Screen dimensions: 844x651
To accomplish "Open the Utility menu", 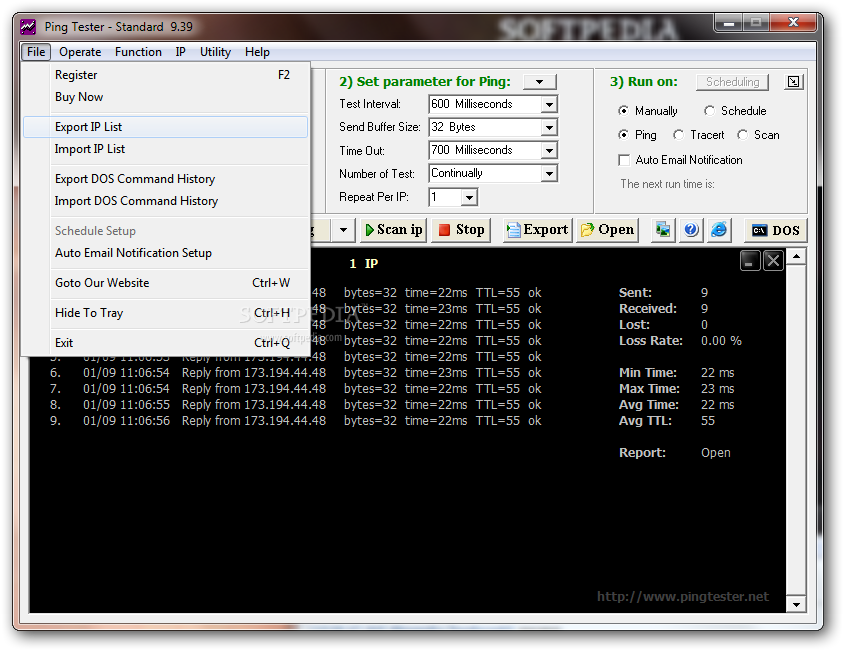I will (215, 52).
